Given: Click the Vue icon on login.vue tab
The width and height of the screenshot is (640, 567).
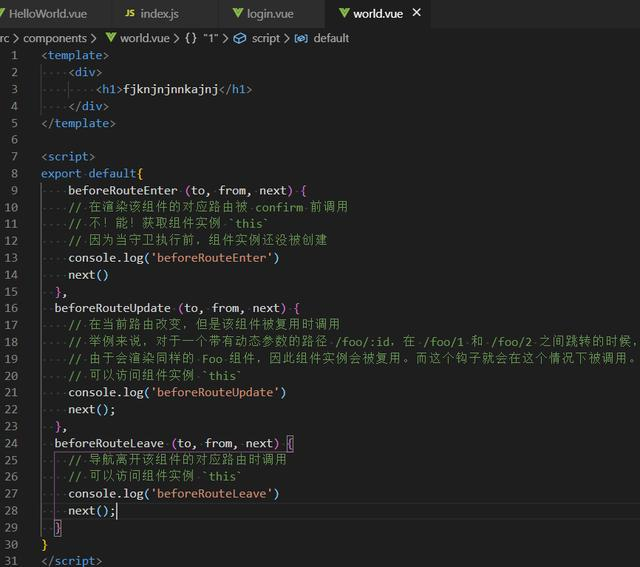Looking at the screenshot, I should pyautogui.click(x=238, y=14).
